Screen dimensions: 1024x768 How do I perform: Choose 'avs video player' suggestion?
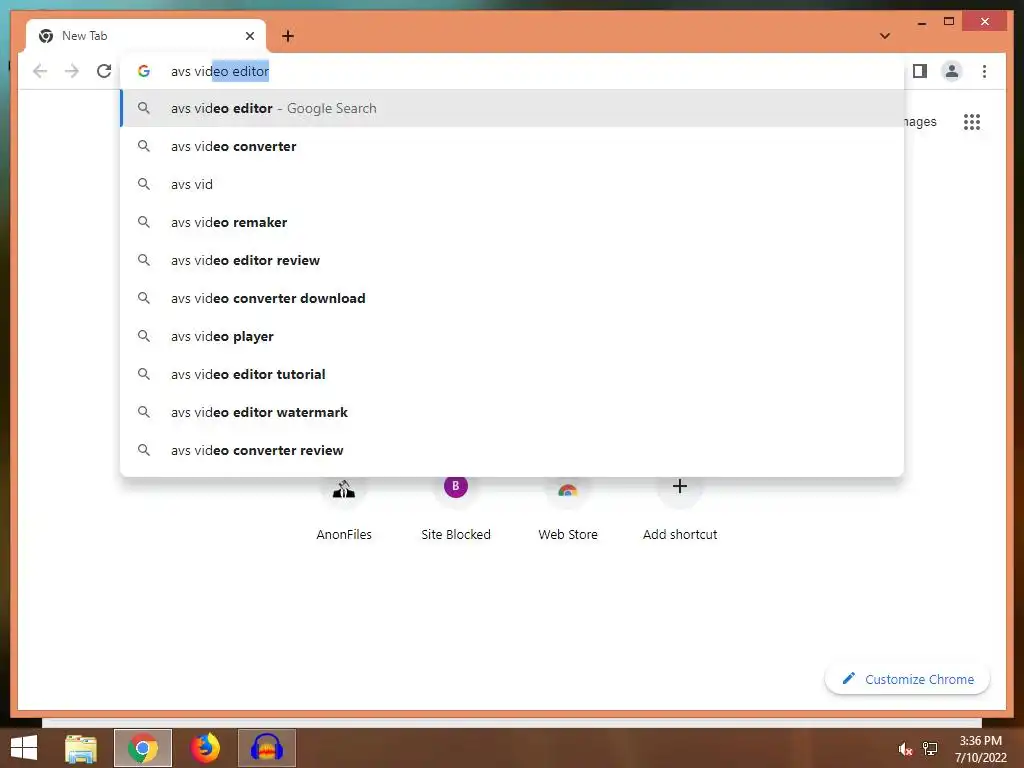coord(512,336)
